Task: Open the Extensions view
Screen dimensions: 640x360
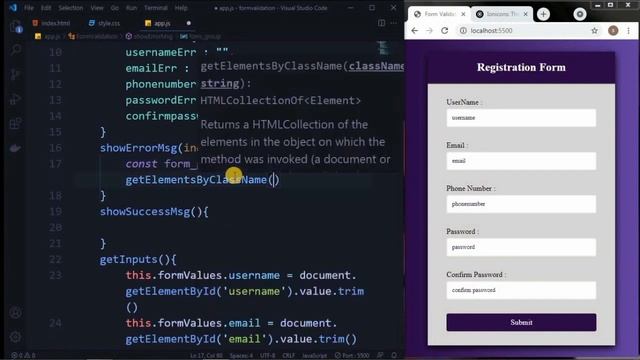Action: 16,123
